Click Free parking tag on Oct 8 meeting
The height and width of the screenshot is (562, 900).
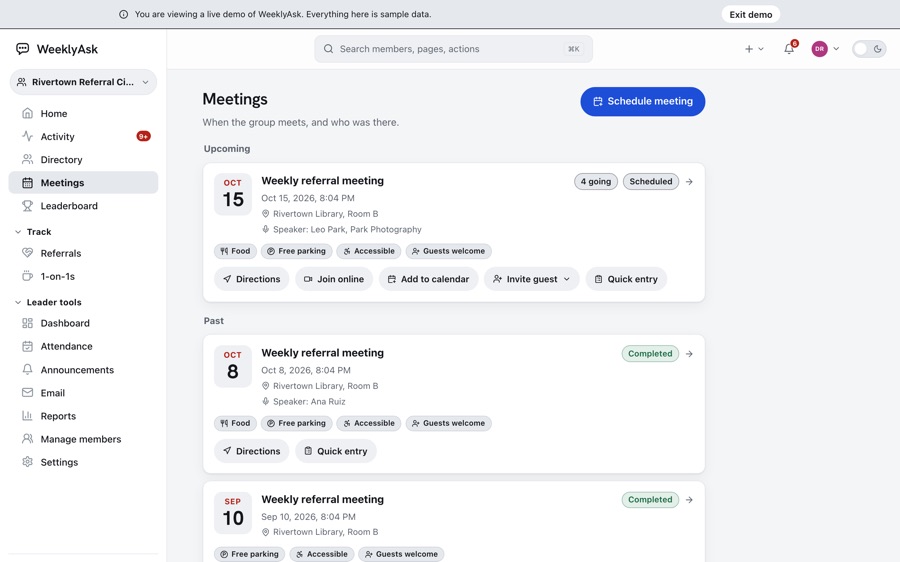click(x=296, y=423)
